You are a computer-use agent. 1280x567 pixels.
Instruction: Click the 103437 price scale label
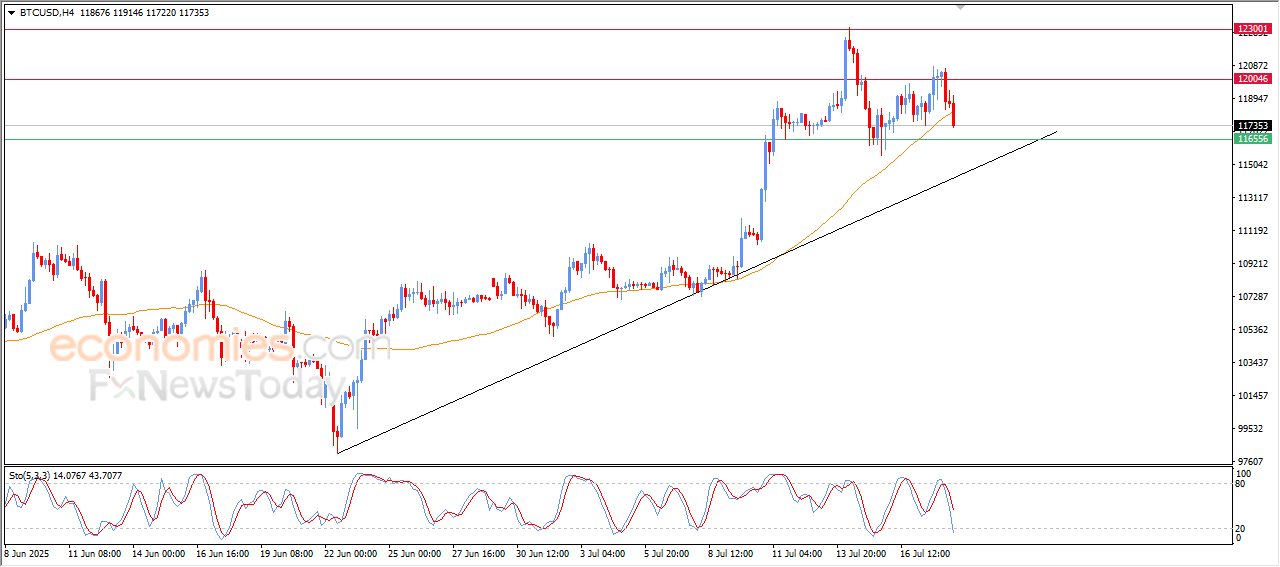tap(1253, 362)
